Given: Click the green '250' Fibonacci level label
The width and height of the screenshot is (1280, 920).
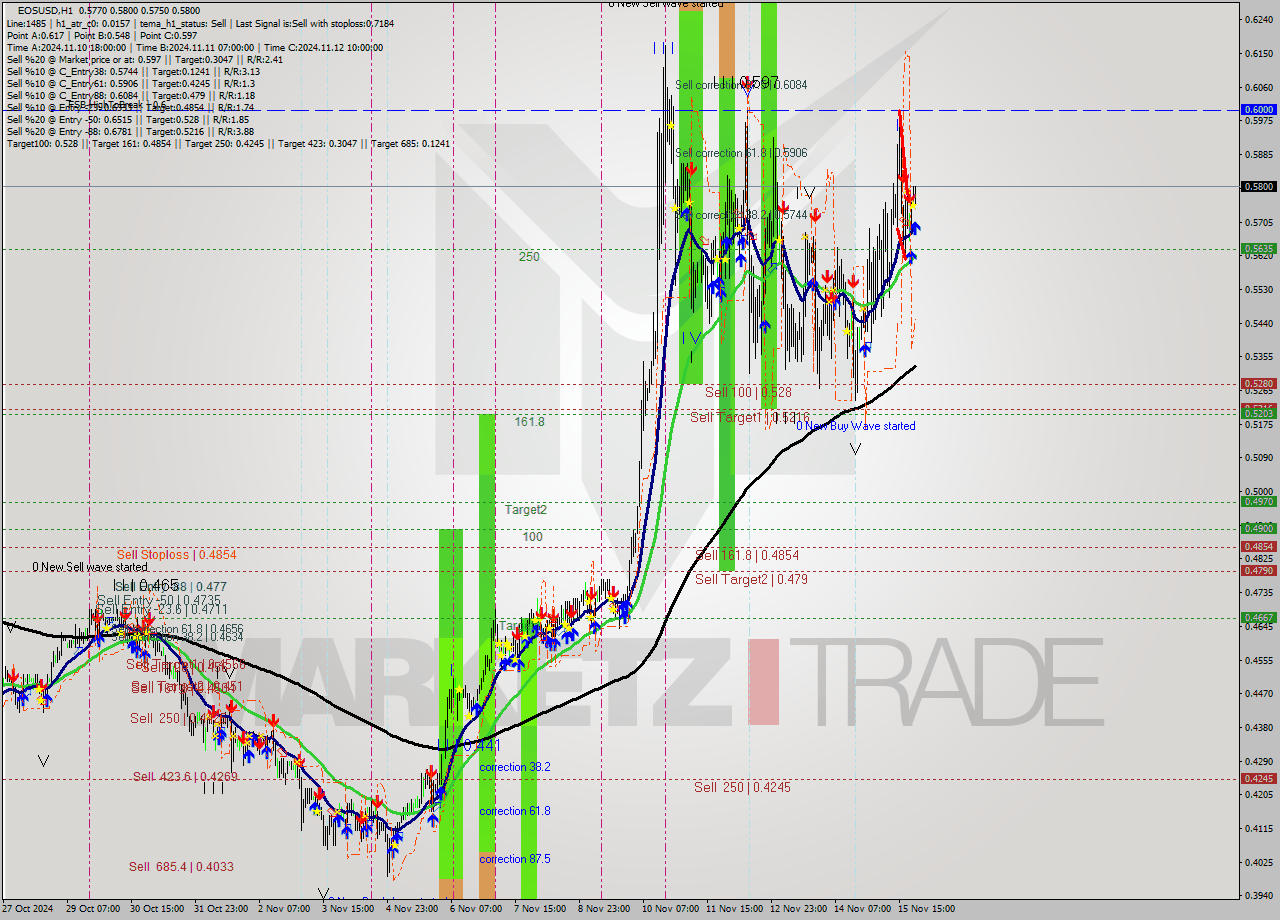Looking at the screenshot, I should [x=529, y=257].
